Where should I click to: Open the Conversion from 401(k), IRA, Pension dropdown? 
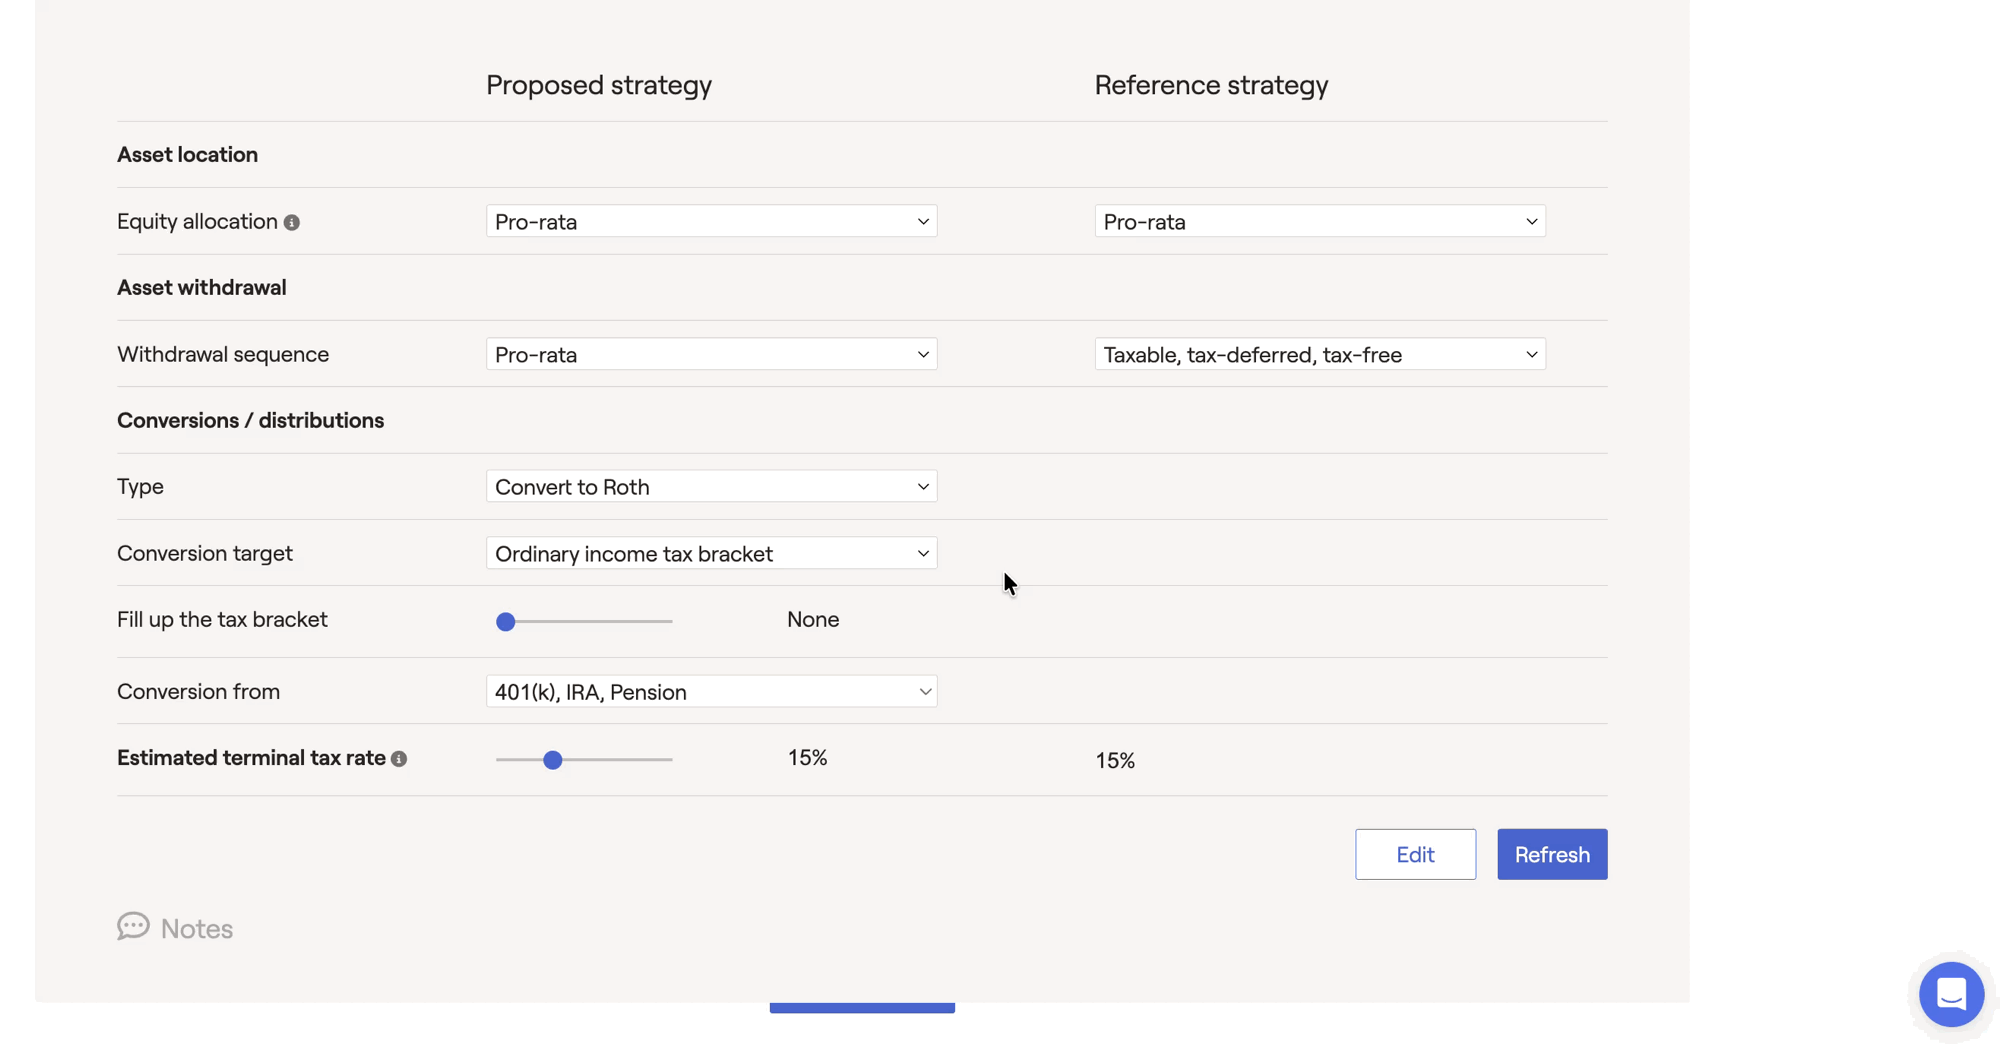coord(711,691)
